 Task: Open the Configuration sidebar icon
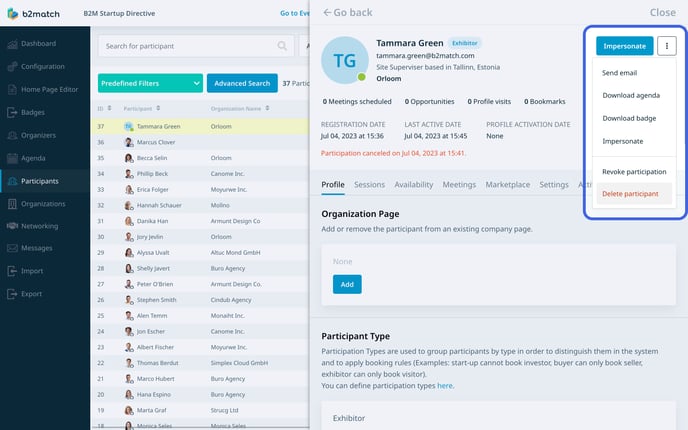[x=12, y=67]
